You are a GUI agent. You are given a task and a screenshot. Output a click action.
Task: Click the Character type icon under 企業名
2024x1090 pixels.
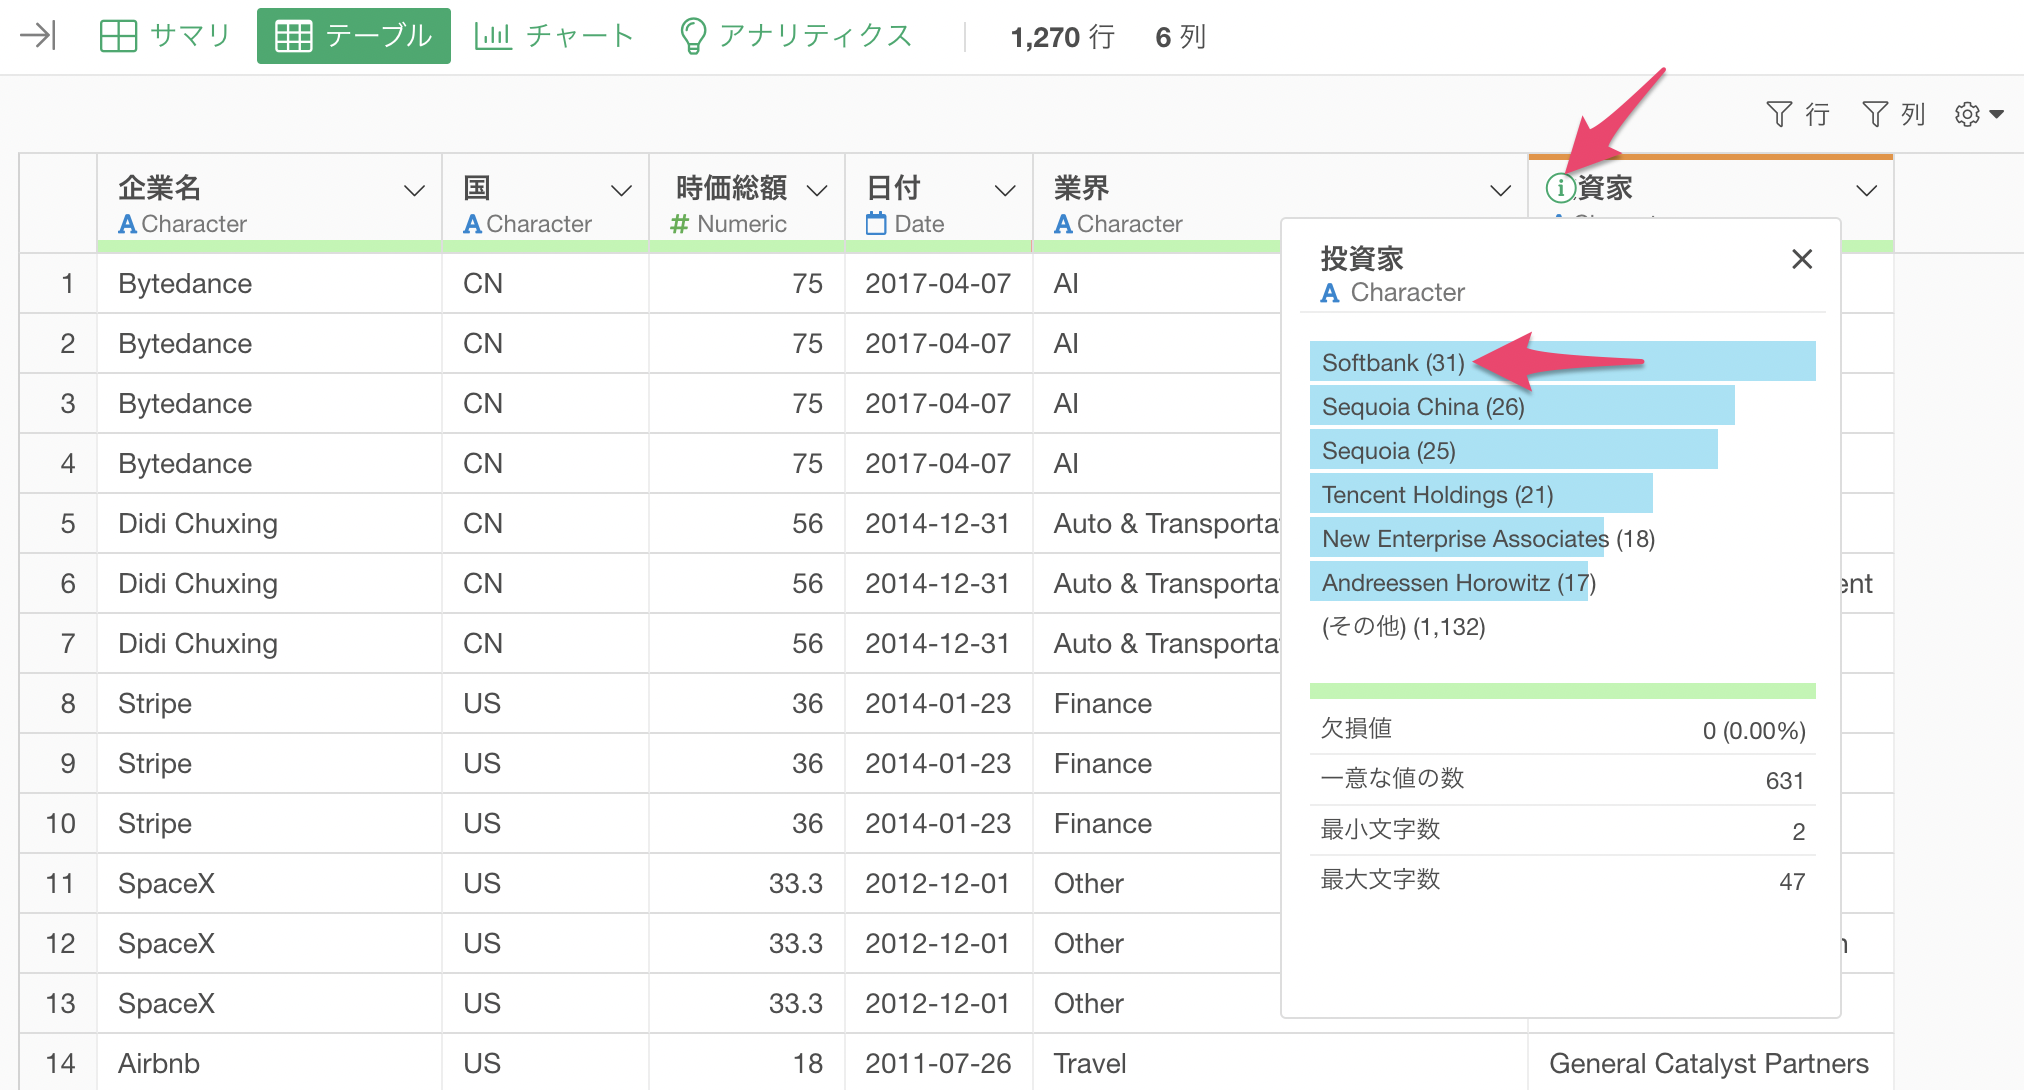click(x=127, y=224)
